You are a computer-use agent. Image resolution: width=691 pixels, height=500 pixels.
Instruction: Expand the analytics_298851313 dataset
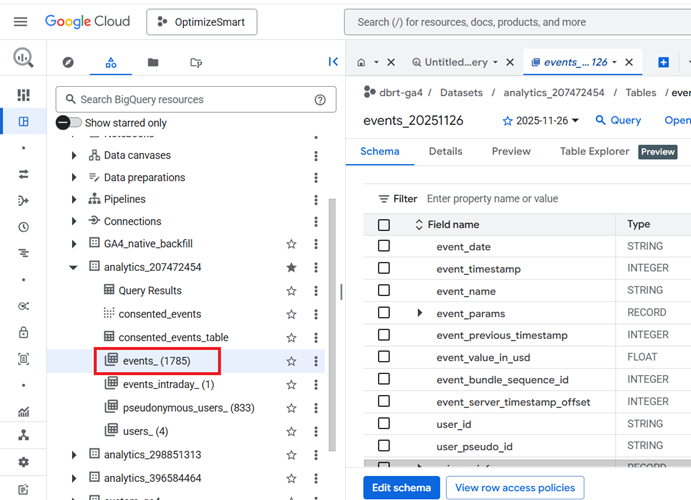point(74,455)
